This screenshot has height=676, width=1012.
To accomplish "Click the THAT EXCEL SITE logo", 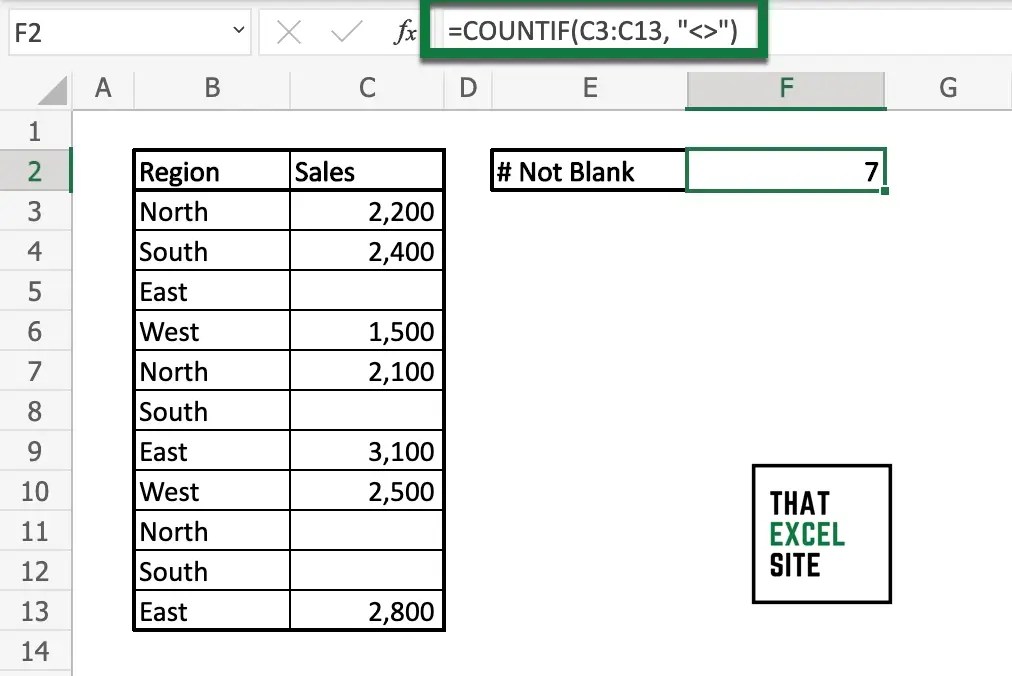I will (x=821, y=533).
